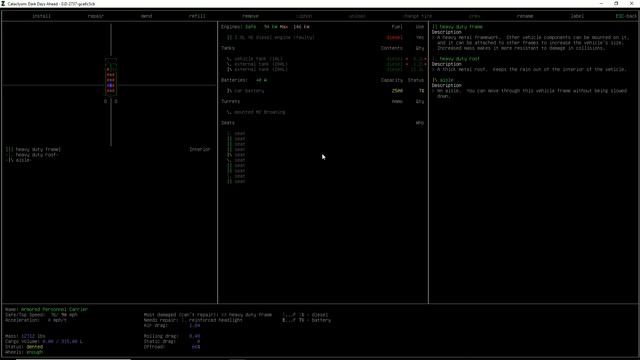
Task: Select the vehicle tank row under Tanks
Action: click(x=325, y=59)
